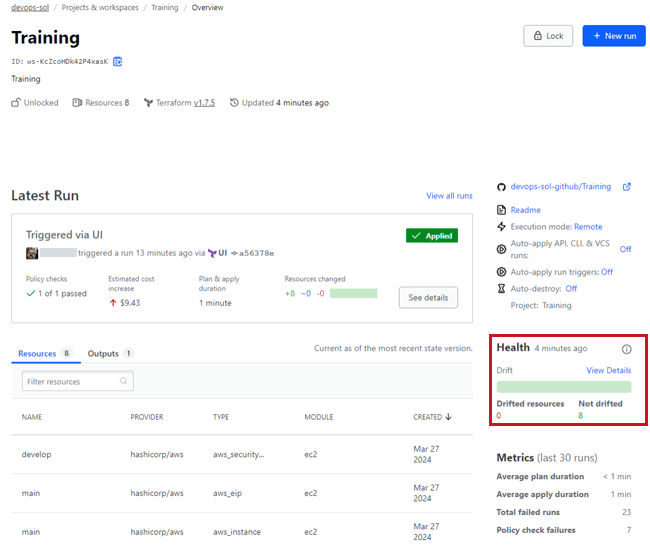Select the main aws_instance resource name
This screenshot has height=546, width=650.
tap(31, 531)
